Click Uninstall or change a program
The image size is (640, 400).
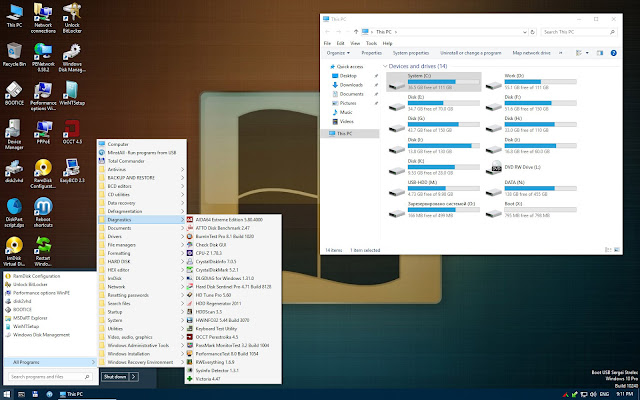click(470, 53)
